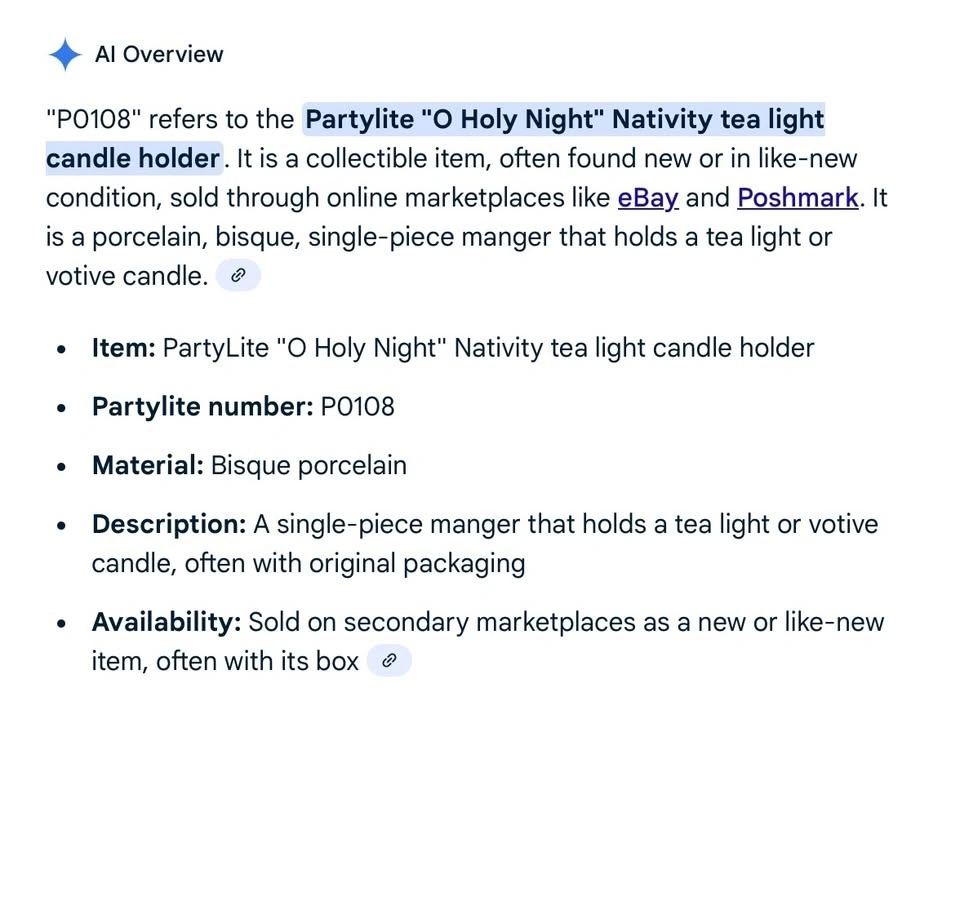960x919 pixels.
Task: Click the "Partylite number:" bullet label
Action: [x=202, y=407]
